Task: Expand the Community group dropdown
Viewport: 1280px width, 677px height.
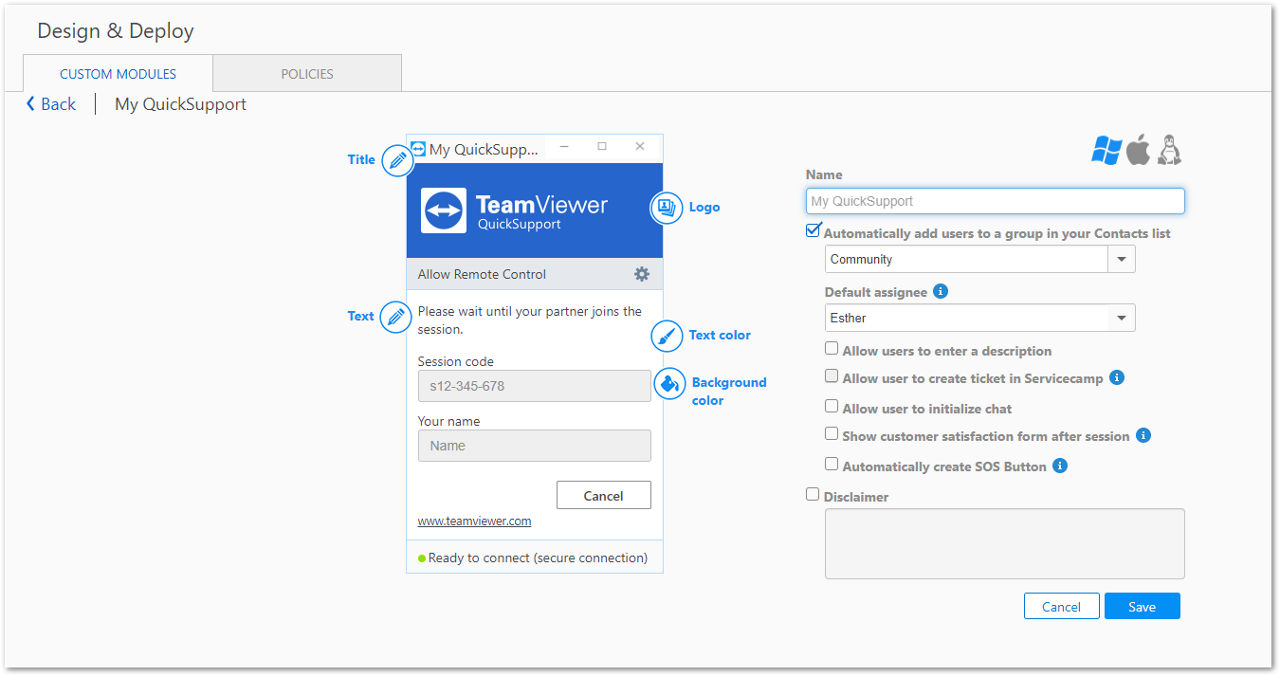Action: (x=1121, y=259)
